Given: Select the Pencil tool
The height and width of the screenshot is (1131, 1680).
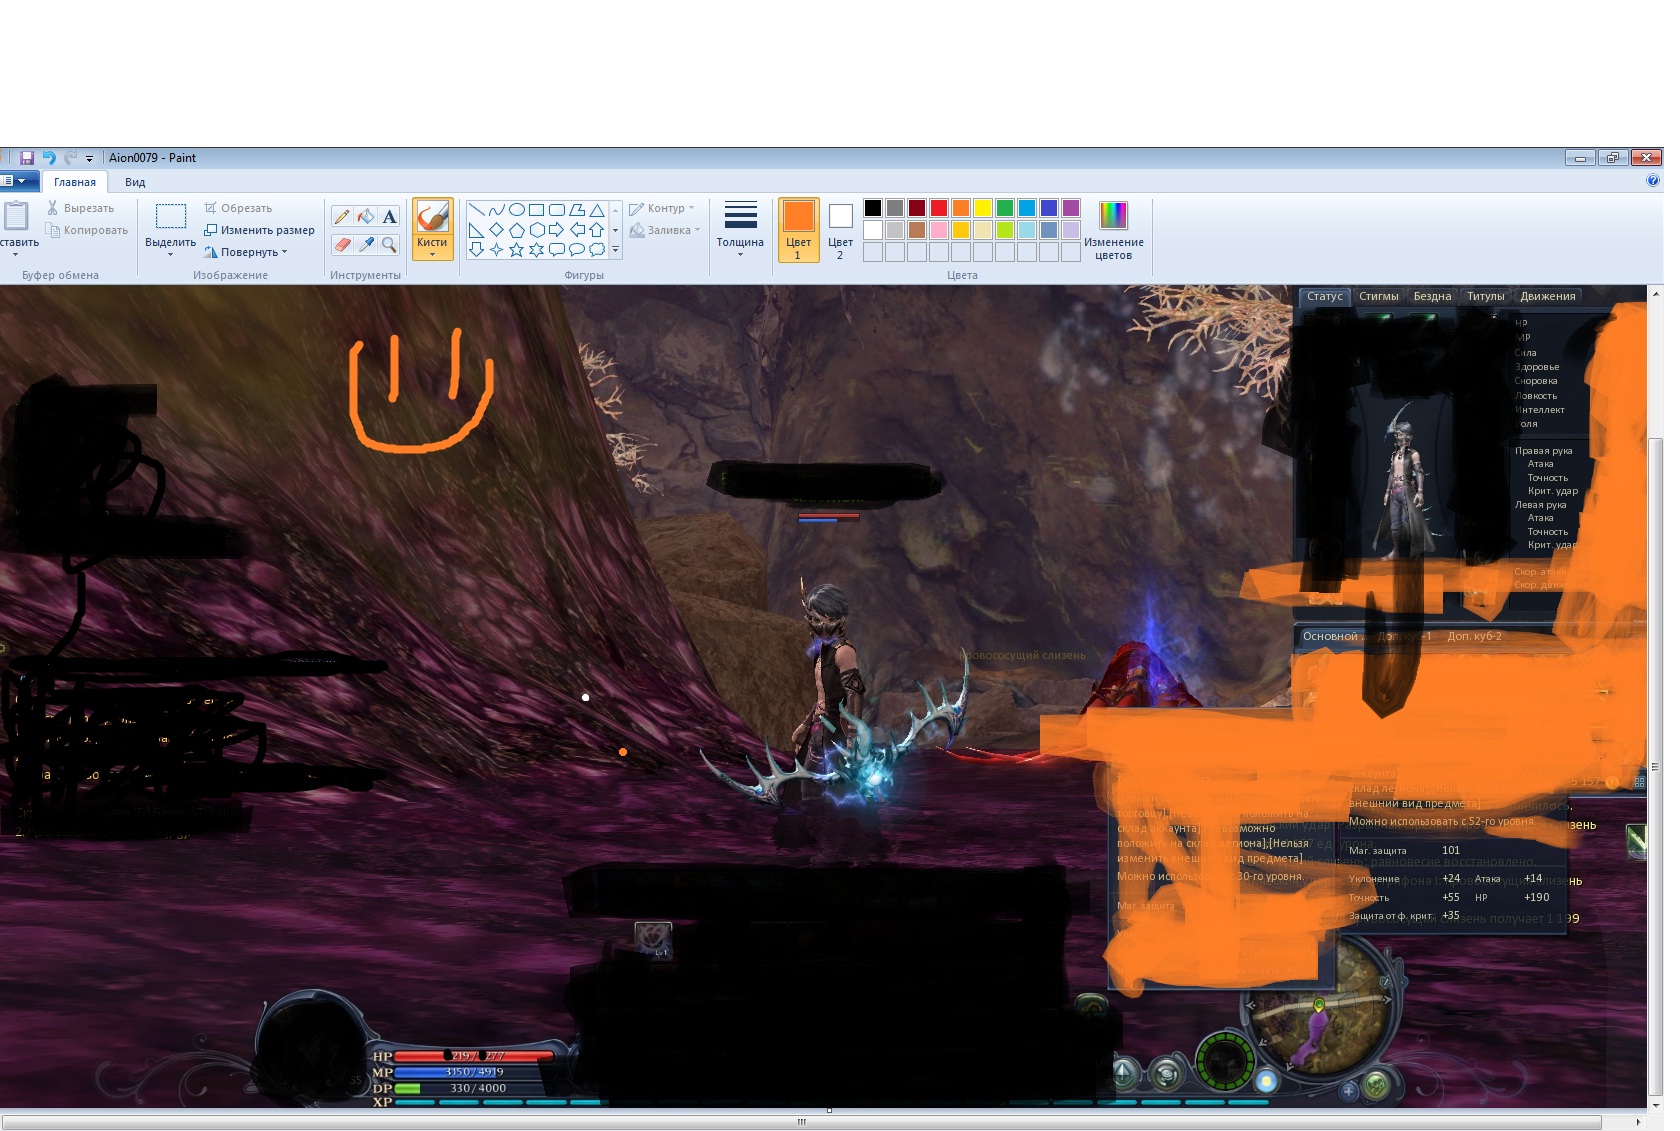Looking at the screenshot, I should point(342,217).
